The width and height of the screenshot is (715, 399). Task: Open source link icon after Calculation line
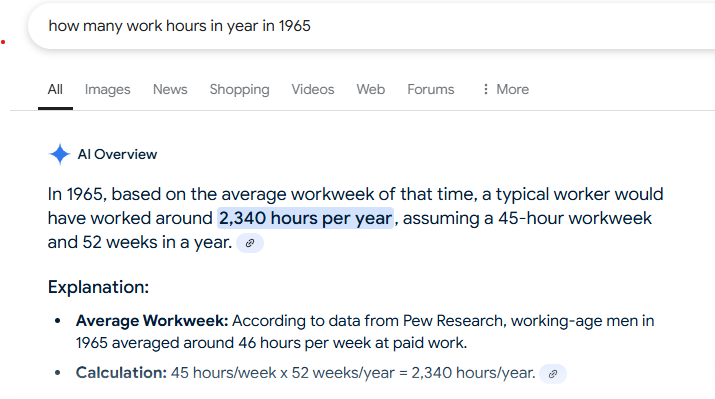click(553, 374)
